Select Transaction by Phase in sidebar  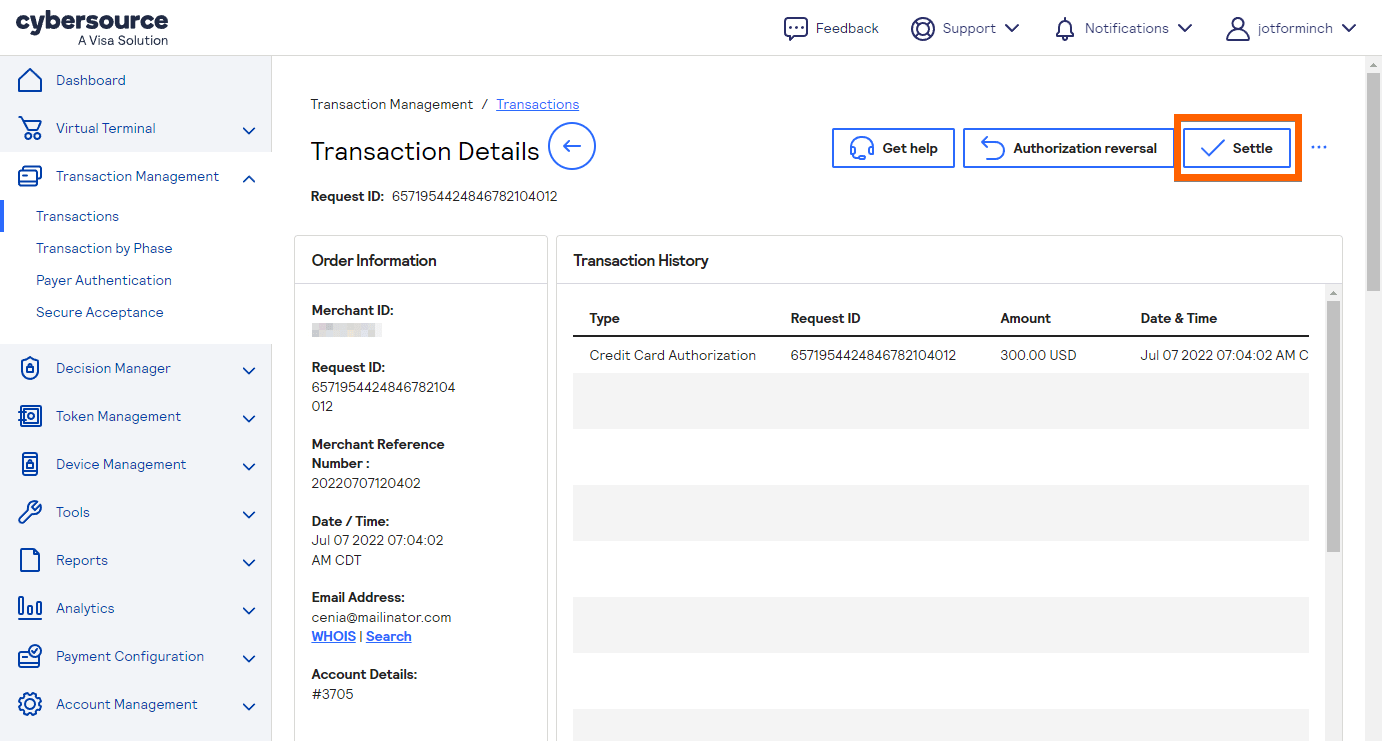pyautogui.click(x=104, y=248)
